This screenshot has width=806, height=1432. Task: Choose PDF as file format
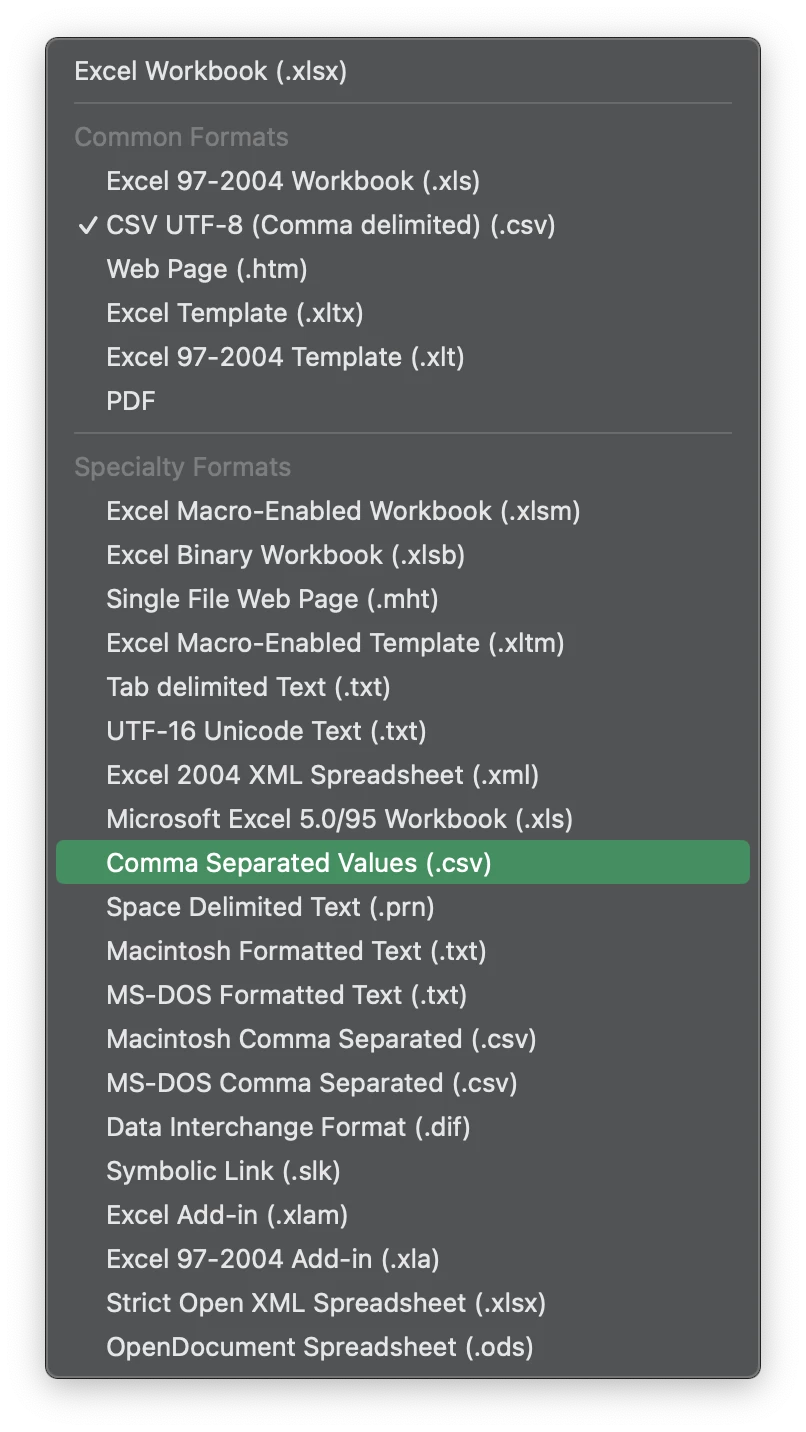click(403, 401)
